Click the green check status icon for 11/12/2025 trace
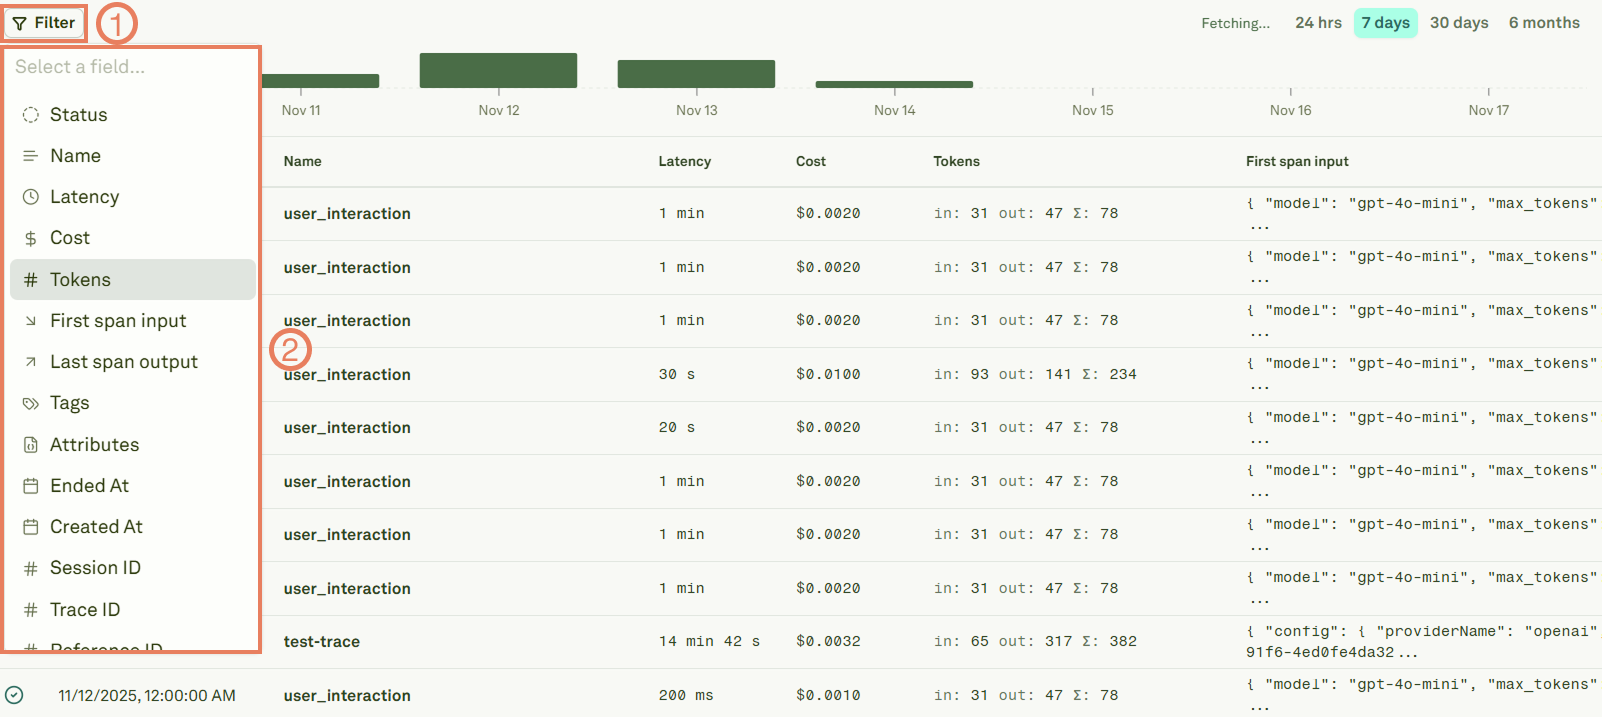The height and width of the screenshot is (717, 1602). (14, 695)
